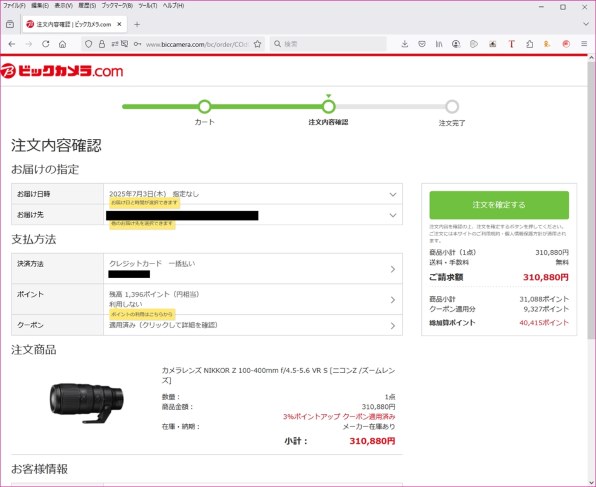596x487 pixels.
Task: Go back with the browser back arrow
Action: click(12, 44)
